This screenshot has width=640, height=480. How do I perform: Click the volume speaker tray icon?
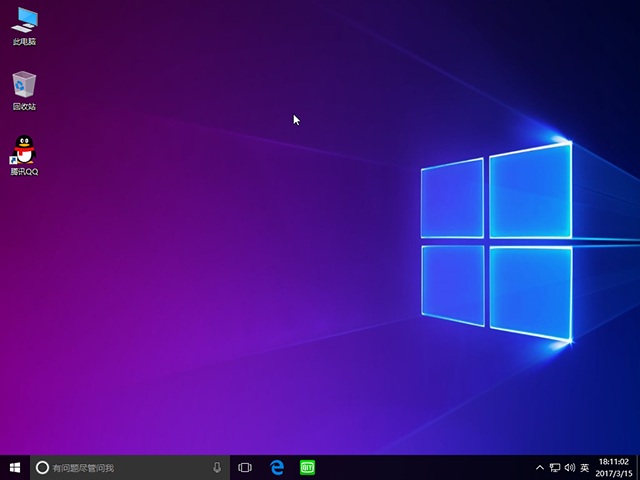tap(569, 467)
